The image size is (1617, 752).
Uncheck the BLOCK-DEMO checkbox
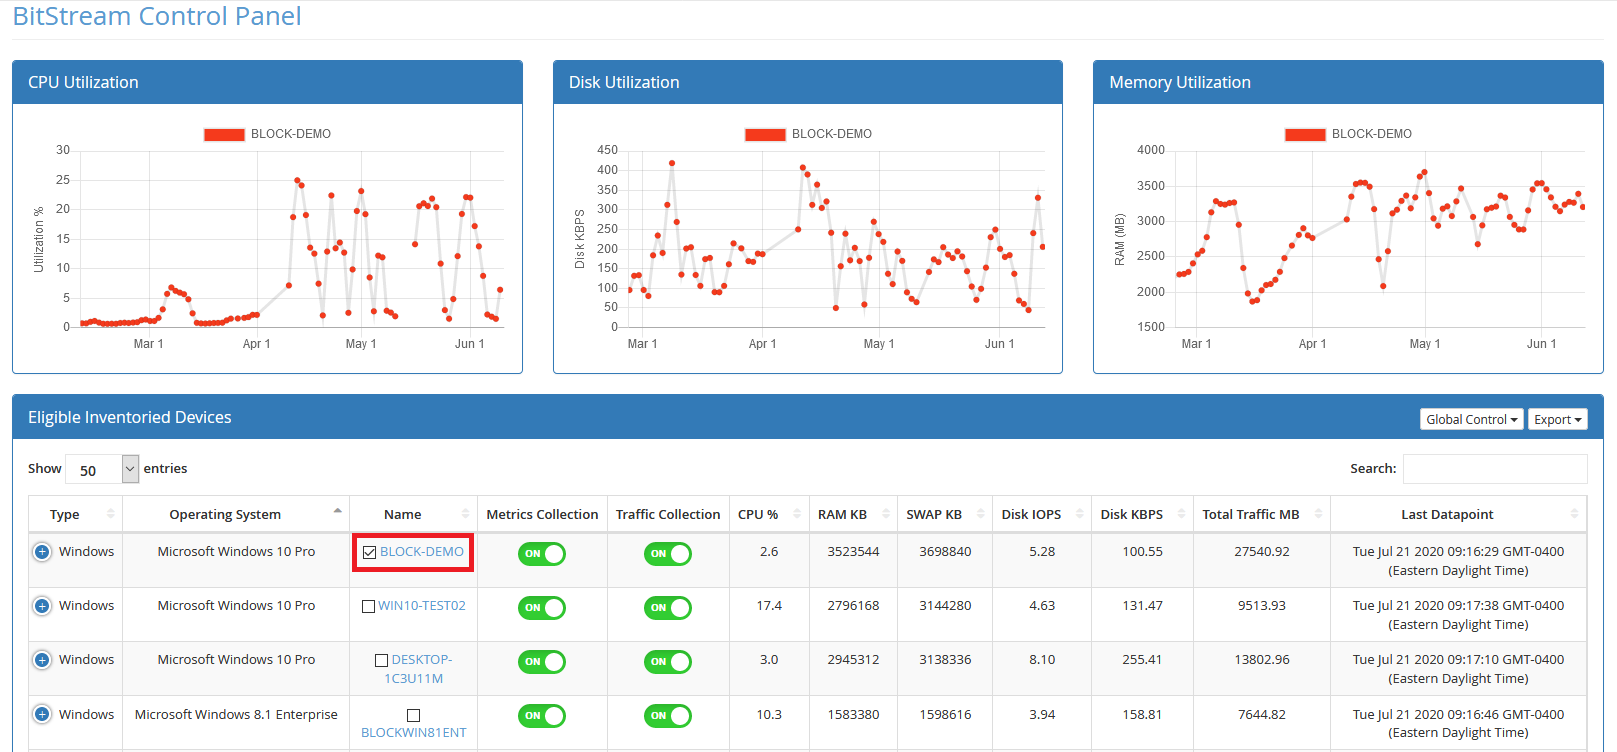[369, 552]
